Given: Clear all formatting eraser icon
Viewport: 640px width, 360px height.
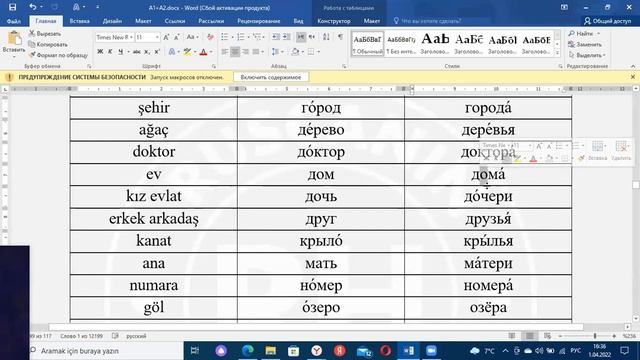Looking at the screenshot, I should (210, 37).
